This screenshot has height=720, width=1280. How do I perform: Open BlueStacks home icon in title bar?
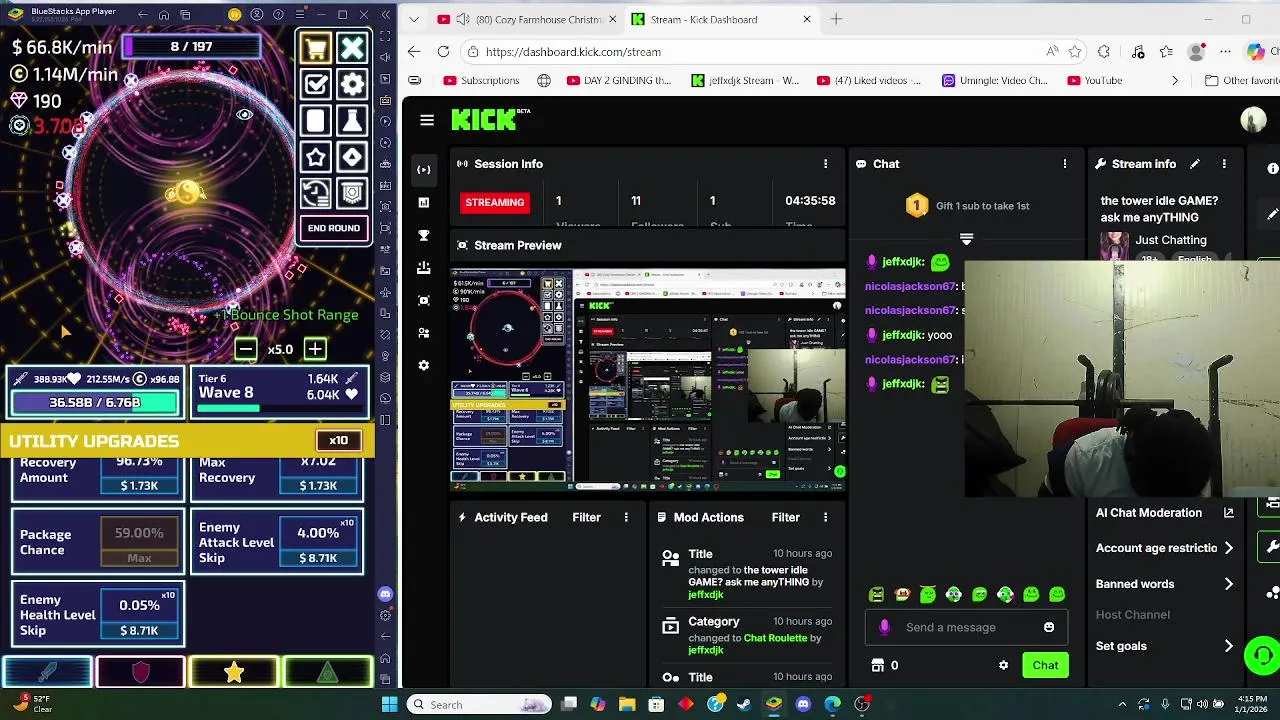pyautogui.click(x=164, y=15)
